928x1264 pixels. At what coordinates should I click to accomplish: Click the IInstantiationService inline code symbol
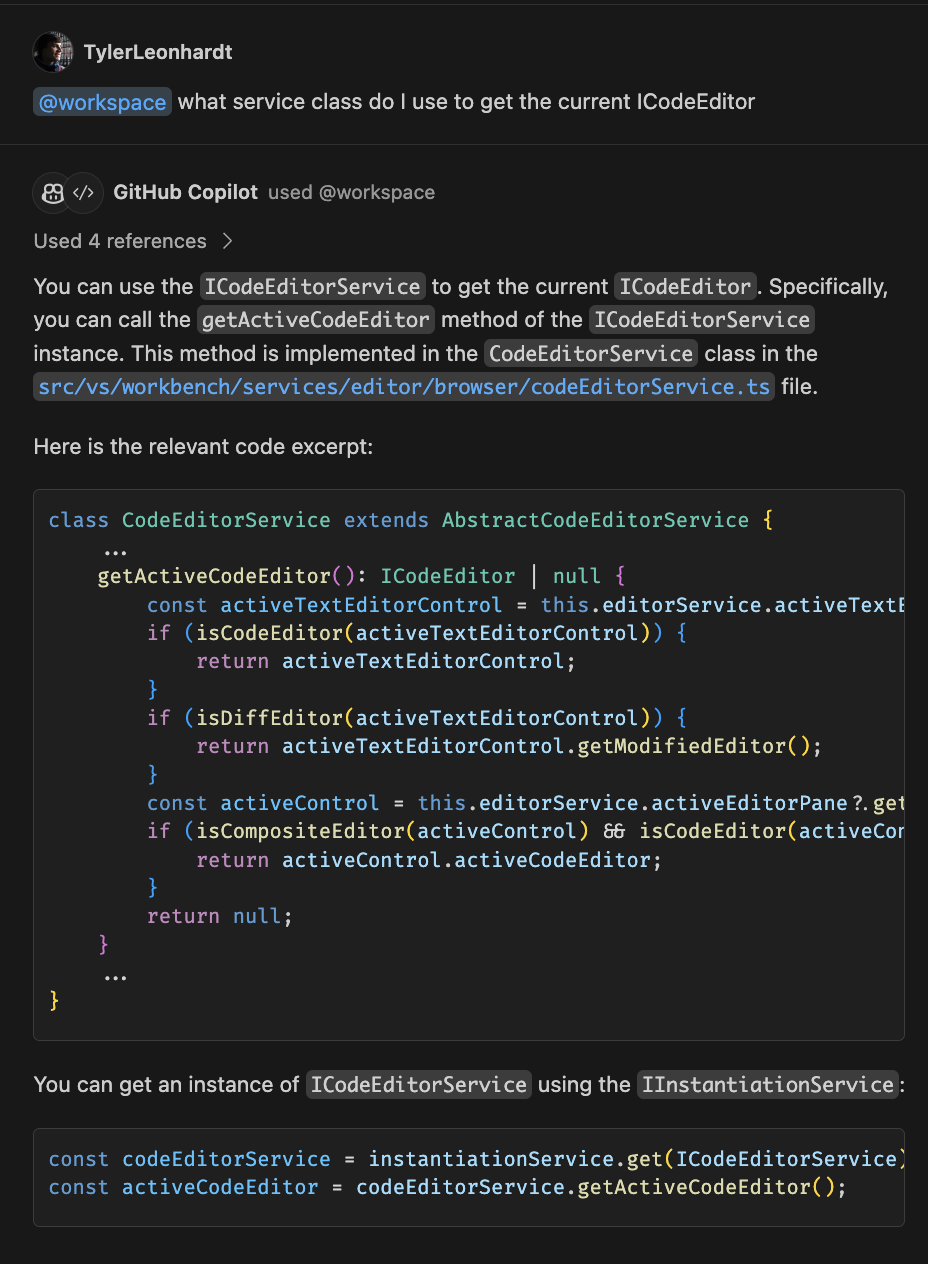click(x=766, y=1085)
